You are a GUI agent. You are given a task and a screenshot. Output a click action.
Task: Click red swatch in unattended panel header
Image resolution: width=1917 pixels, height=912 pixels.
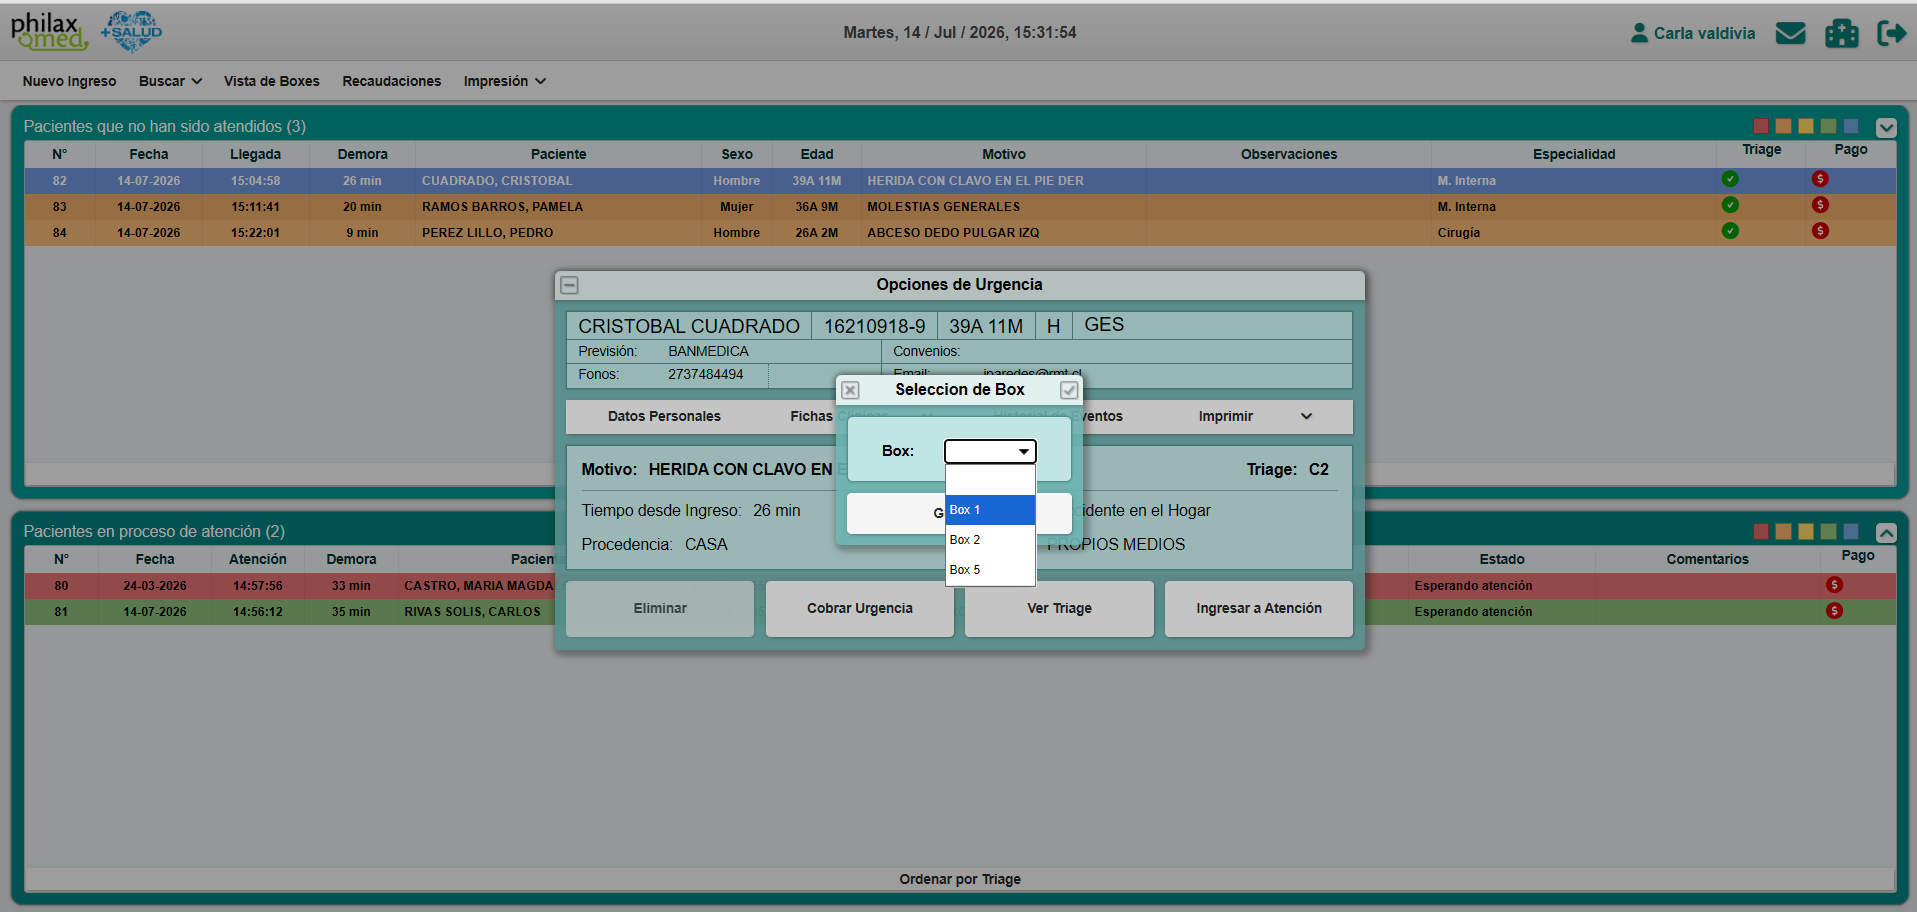click(x=1761, y=126)
